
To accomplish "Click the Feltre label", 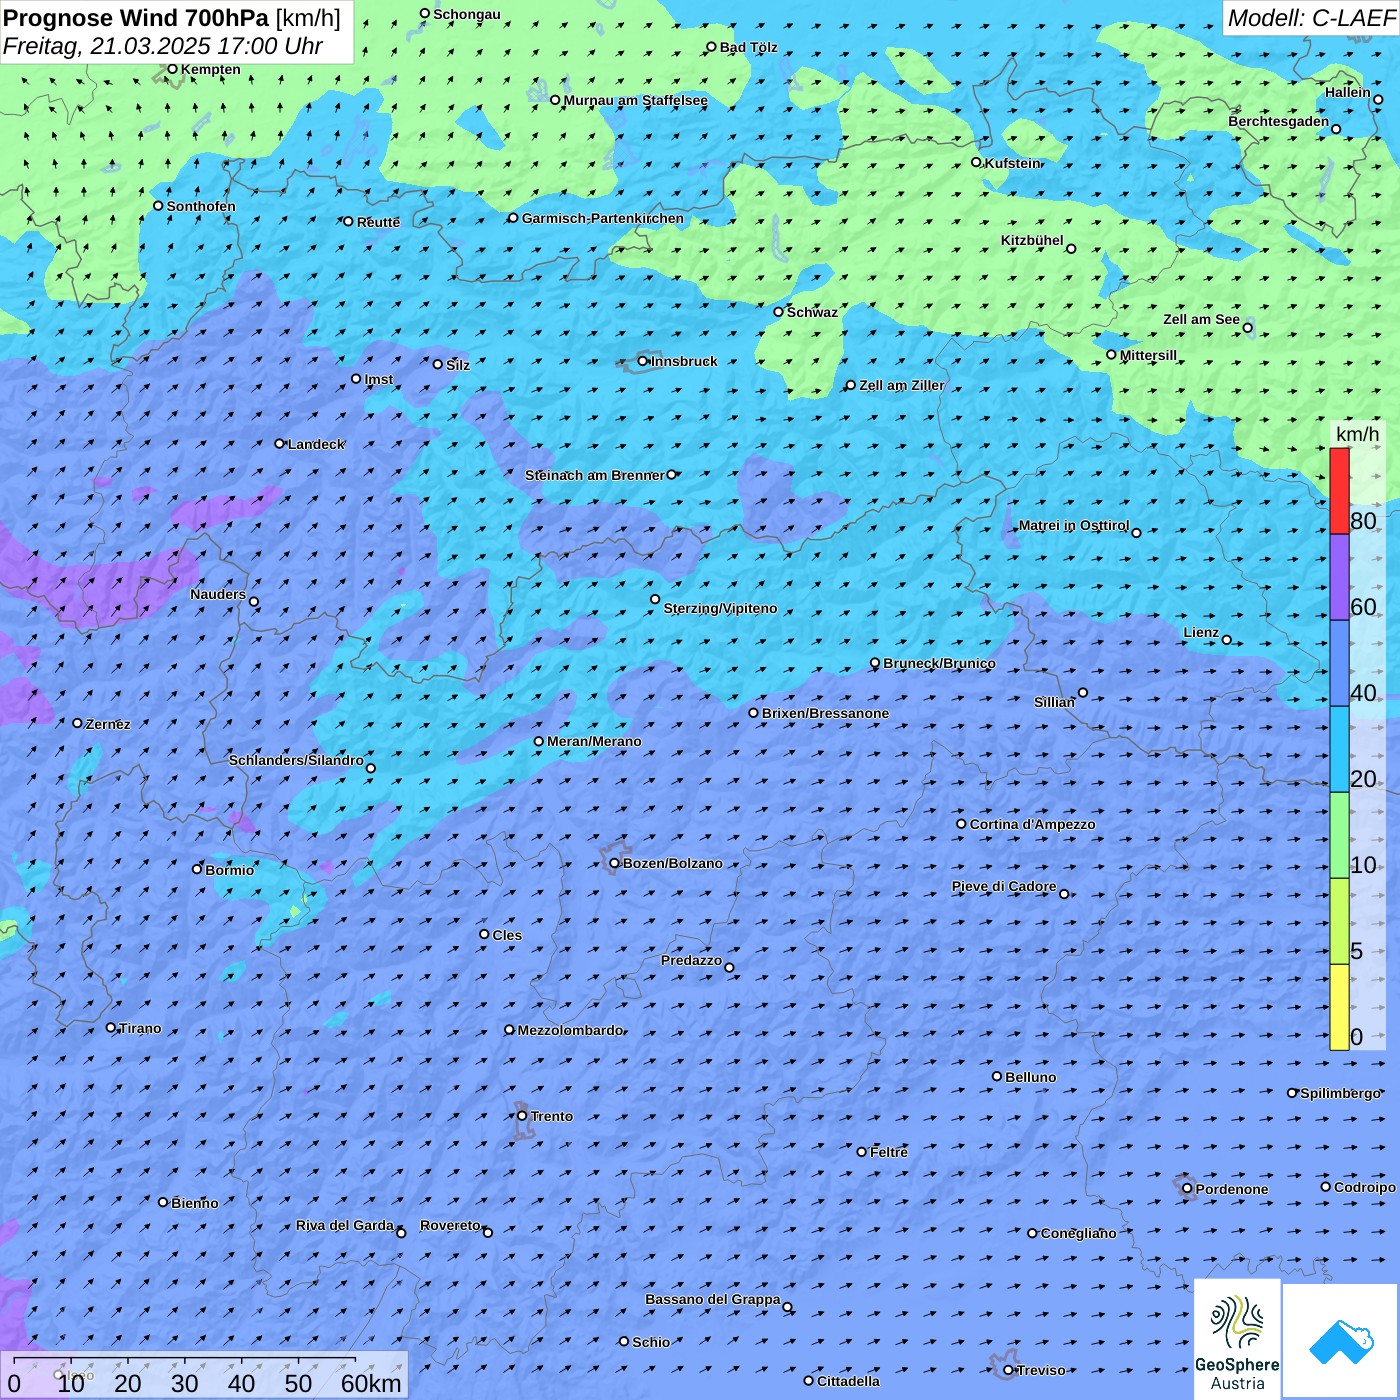I will point(888,1152).
